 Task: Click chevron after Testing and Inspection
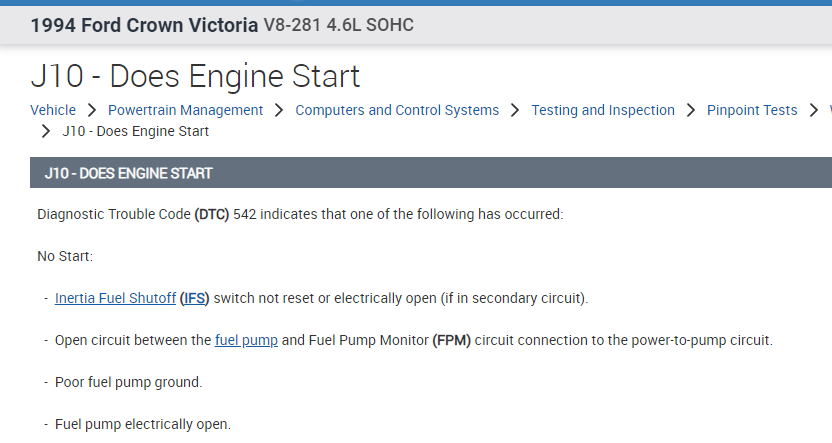[x=691, y=110]
